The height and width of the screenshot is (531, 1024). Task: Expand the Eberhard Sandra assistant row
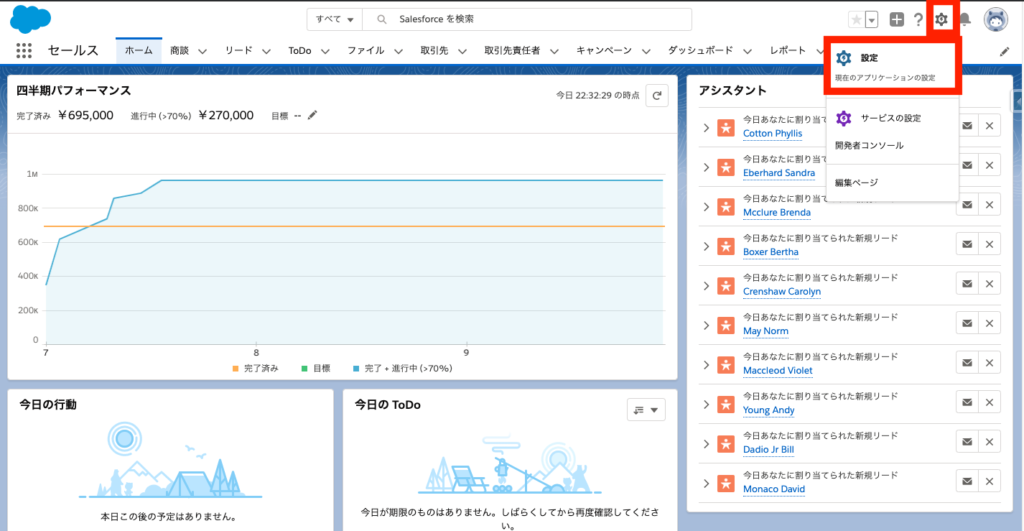coord(706,167)
